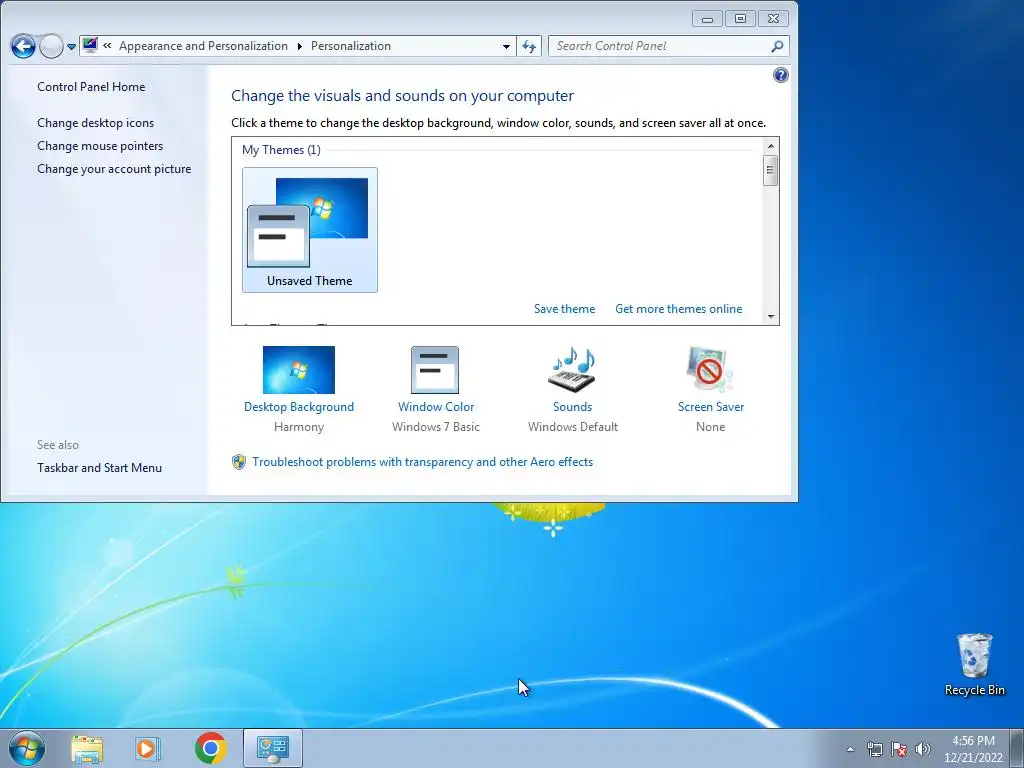Close the Personalization window
This screenshot has height=768, width=1024.
[774, 19]
